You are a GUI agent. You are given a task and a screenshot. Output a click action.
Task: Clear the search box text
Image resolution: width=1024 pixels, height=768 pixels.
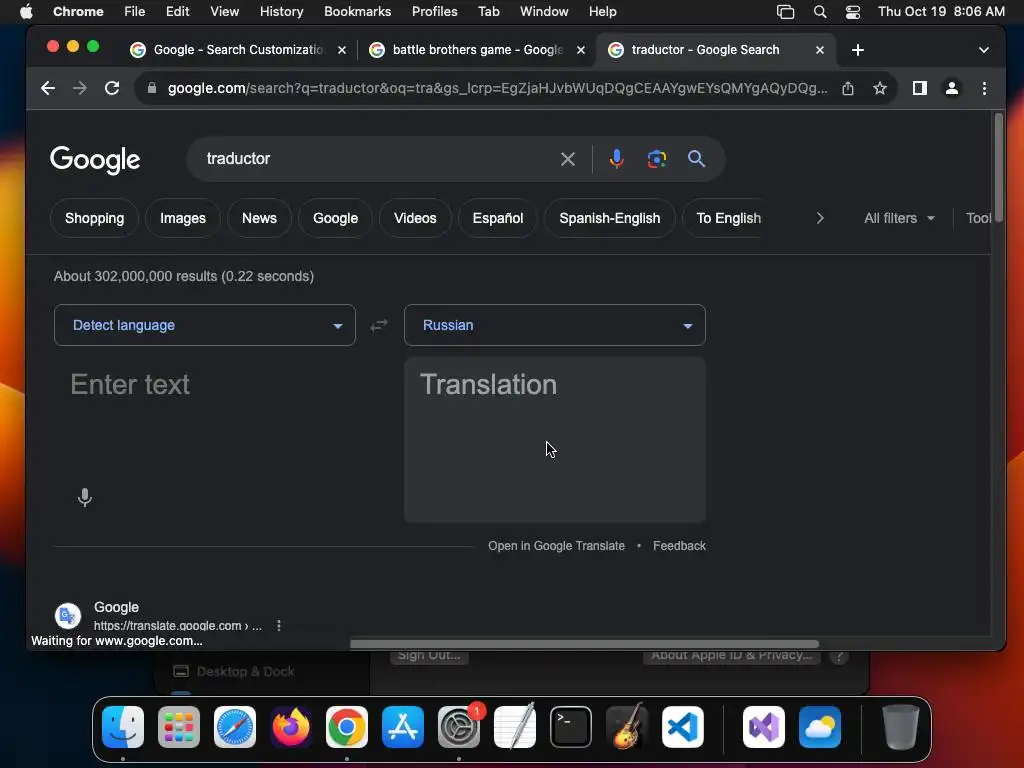[568, 159]
